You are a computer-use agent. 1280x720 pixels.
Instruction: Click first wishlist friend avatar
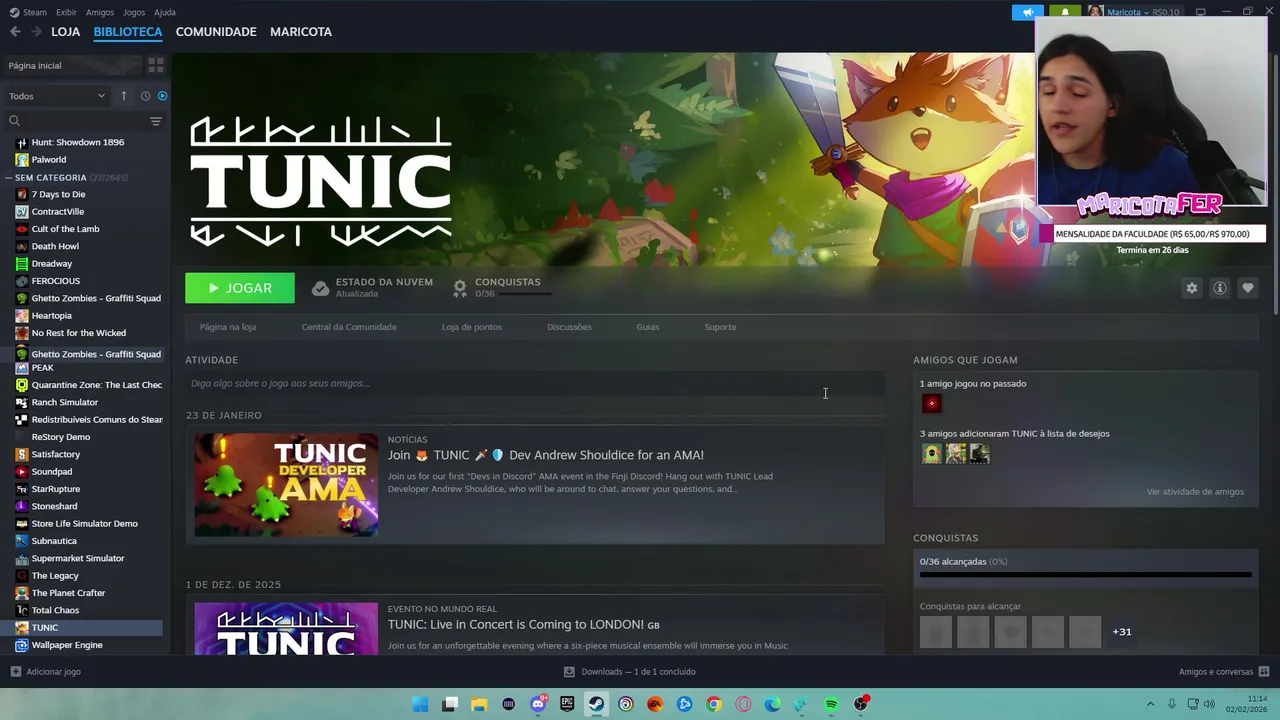[932, 454]
